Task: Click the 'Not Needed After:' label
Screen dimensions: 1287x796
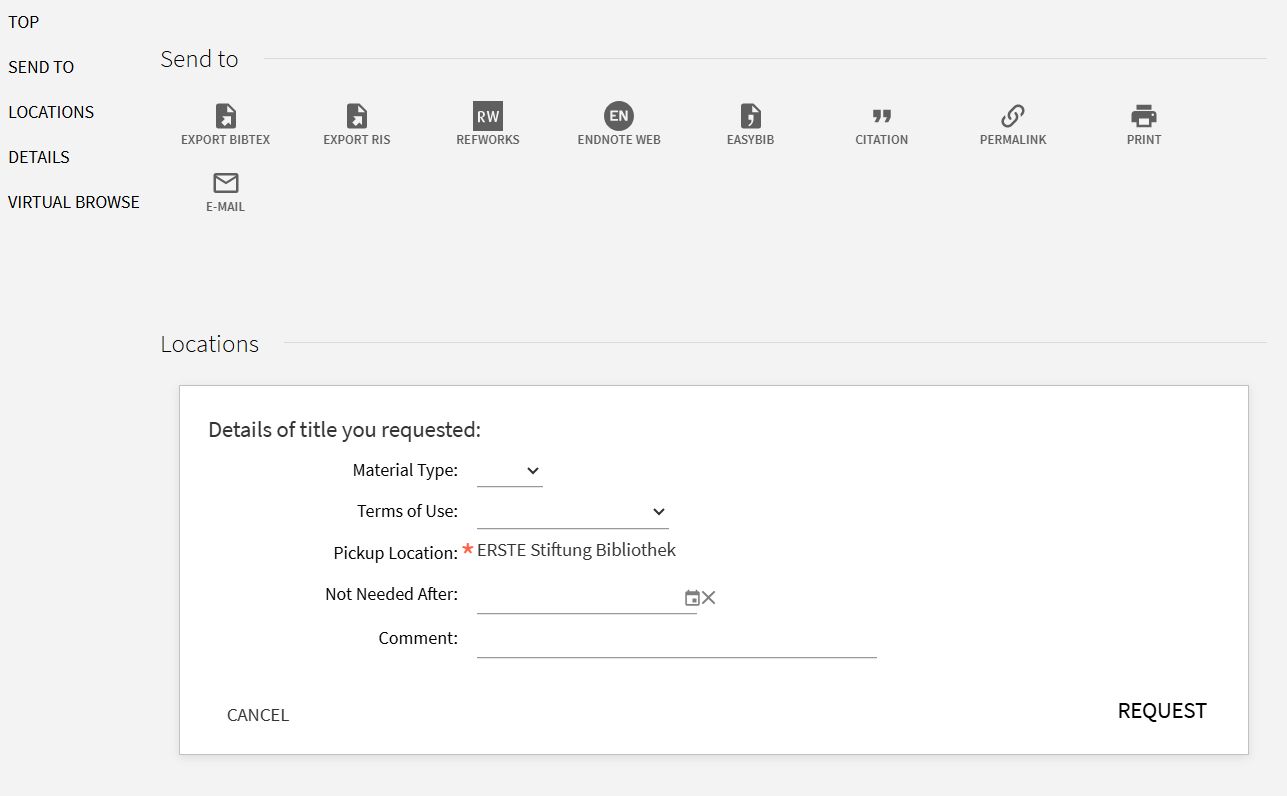Action: pyautogui.click(x=392, y=594)
